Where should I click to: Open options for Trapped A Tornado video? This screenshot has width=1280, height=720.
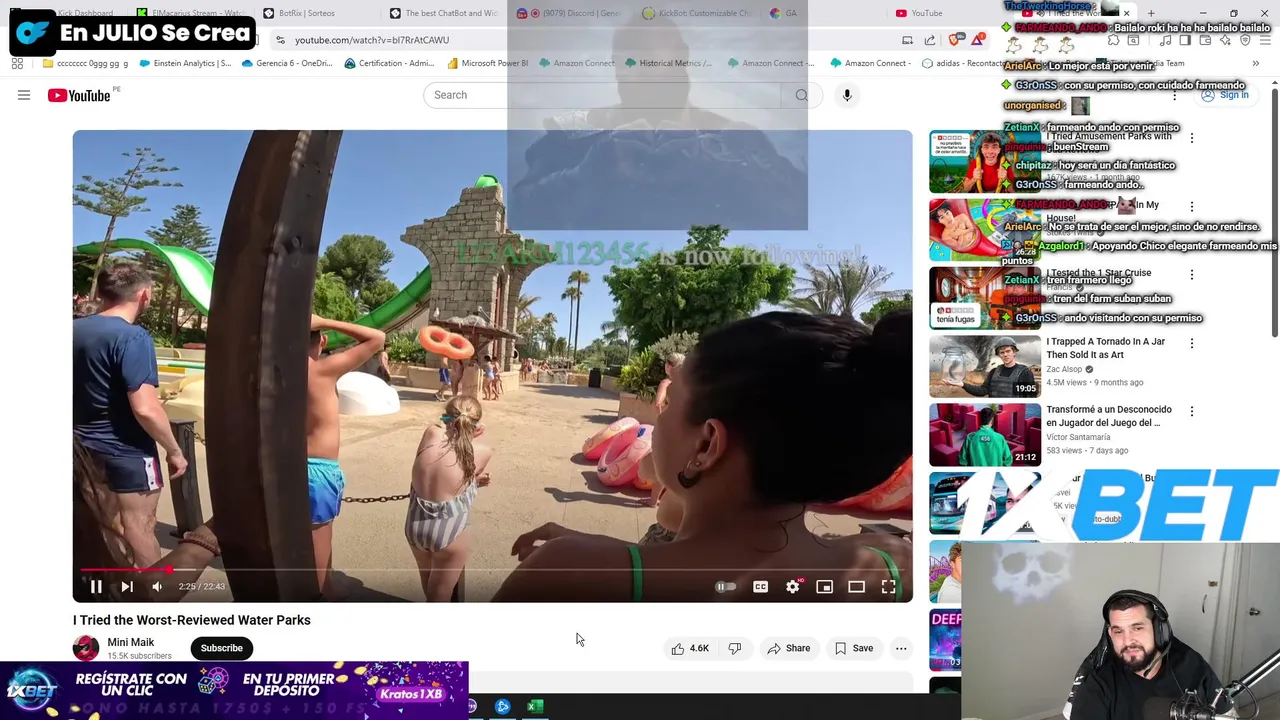pos(1191,343)
